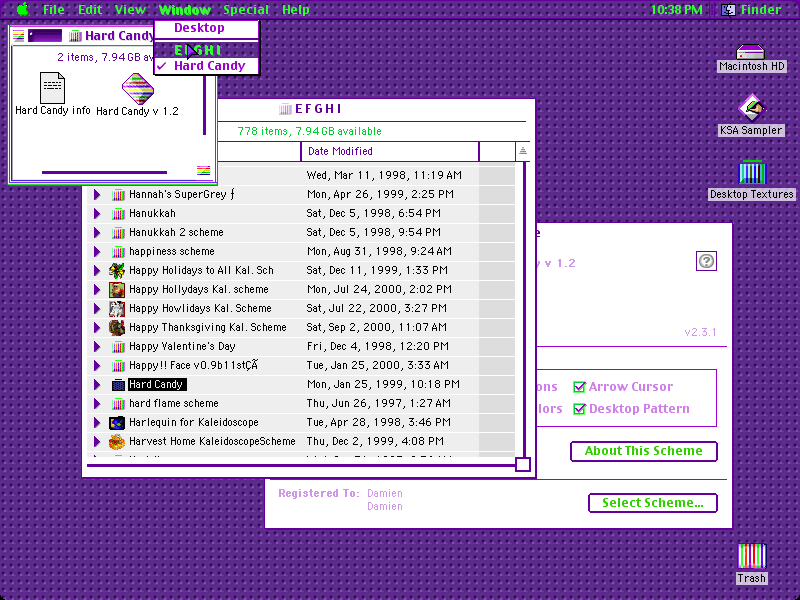
Task: Toggle the Desktop Pattern checkbox
Action: 579,409
